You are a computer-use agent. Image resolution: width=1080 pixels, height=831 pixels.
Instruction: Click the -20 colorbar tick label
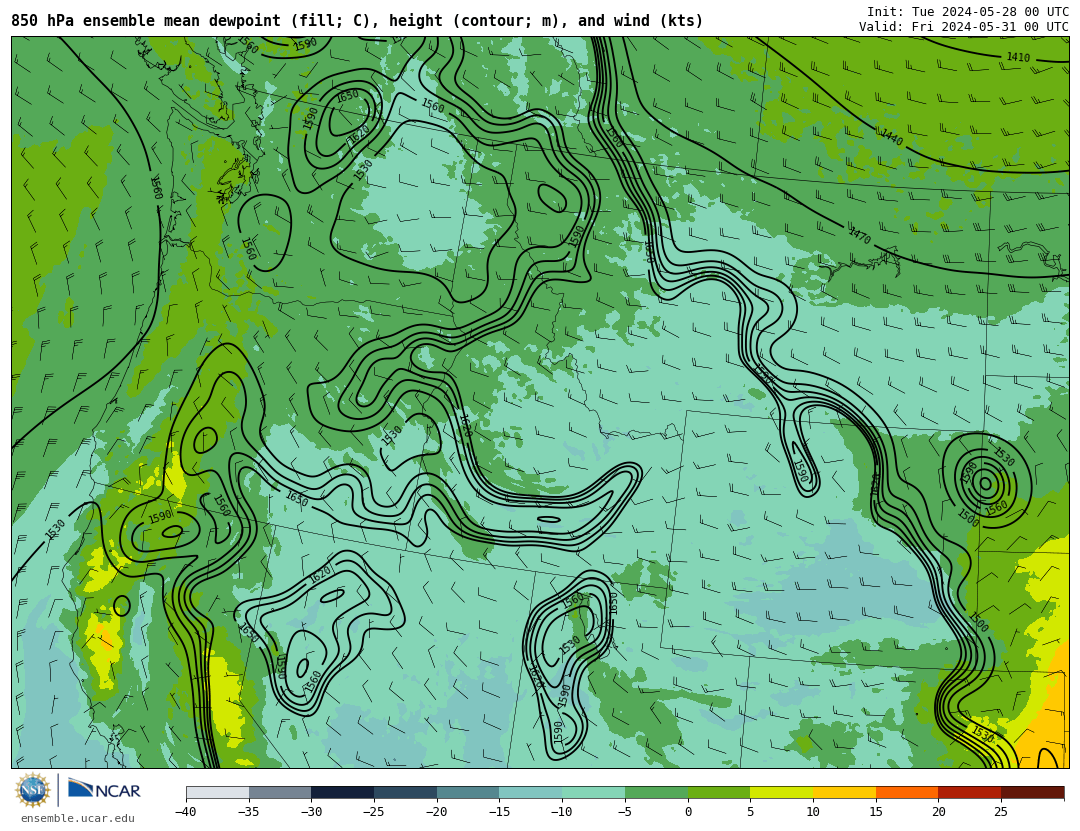(x=437, y=812)
